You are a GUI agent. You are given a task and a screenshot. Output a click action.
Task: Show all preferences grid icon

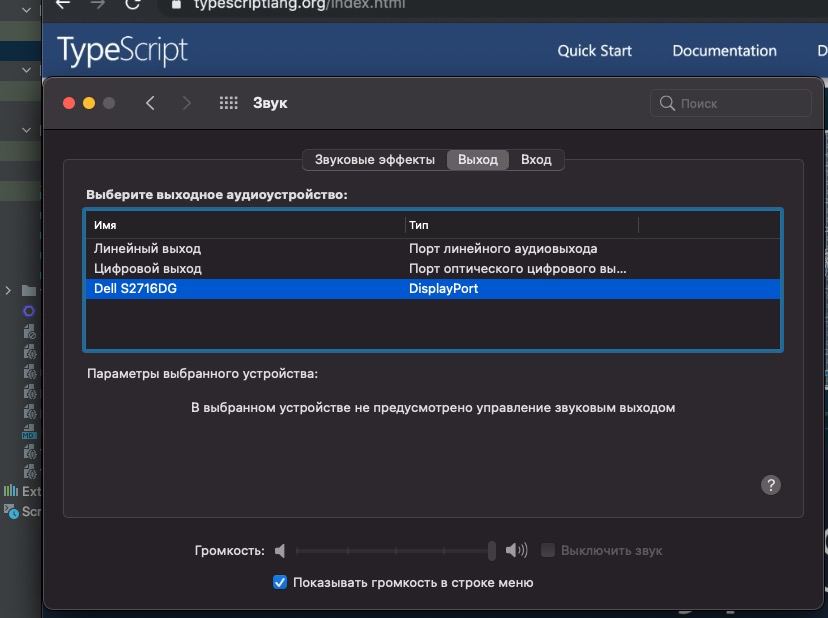(x=229, y=103)
